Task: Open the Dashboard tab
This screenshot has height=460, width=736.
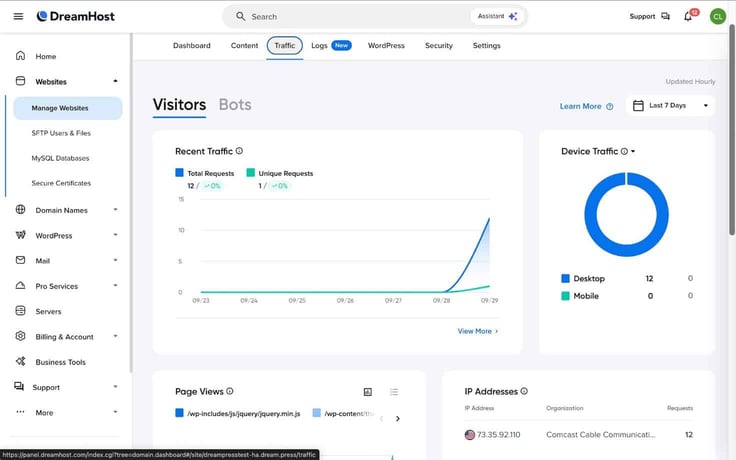Action: coord(192,46)
